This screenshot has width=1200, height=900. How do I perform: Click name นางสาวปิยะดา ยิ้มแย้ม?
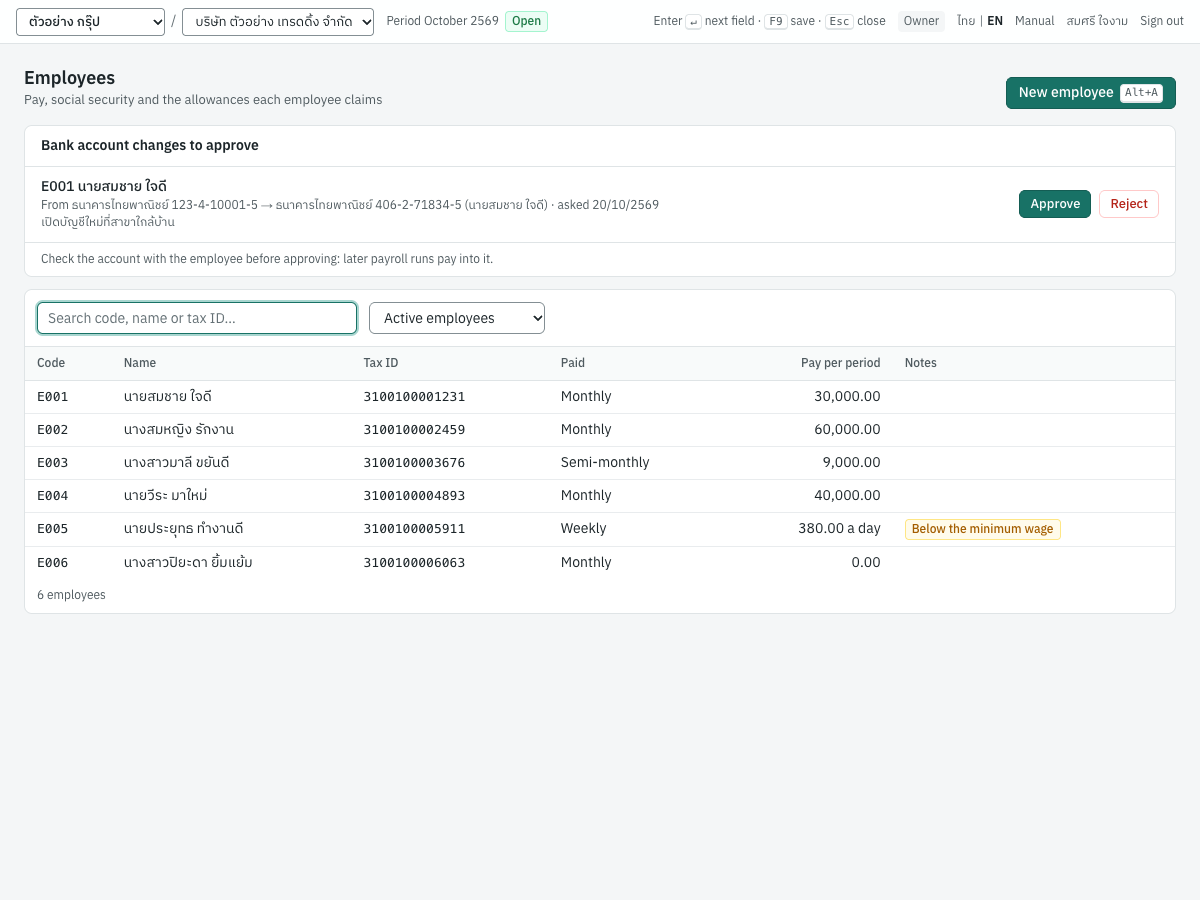[x=188, y=563]
